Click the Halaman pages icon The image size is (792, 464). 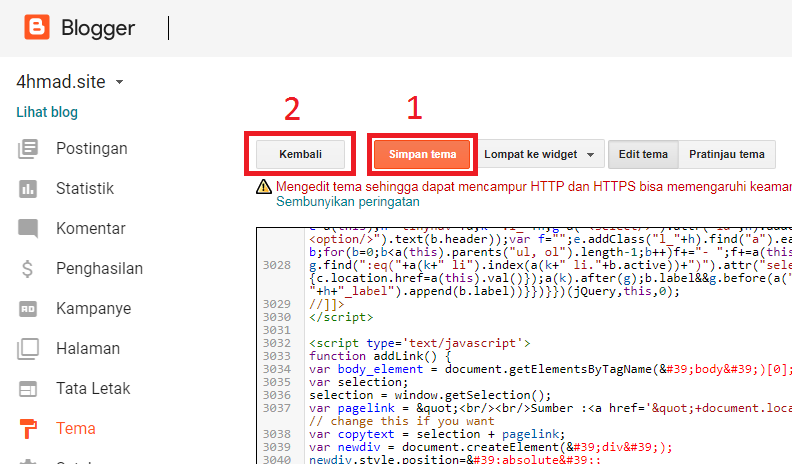coord(28,348)
